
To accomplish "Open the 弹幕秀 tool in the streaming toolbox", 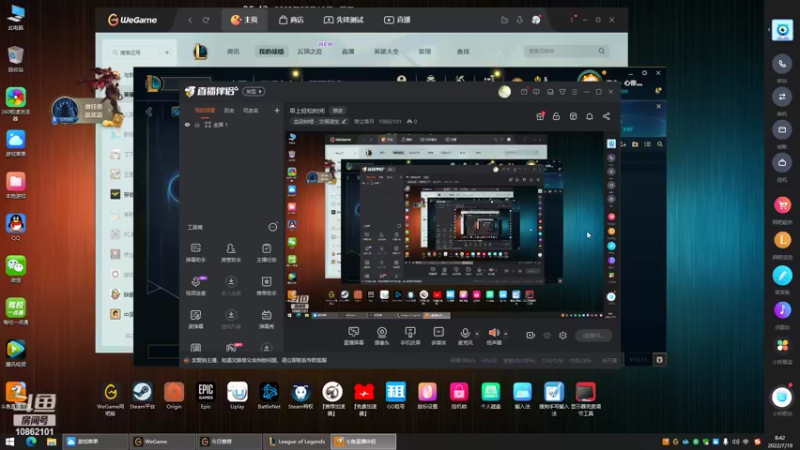I will pos(266,319).
